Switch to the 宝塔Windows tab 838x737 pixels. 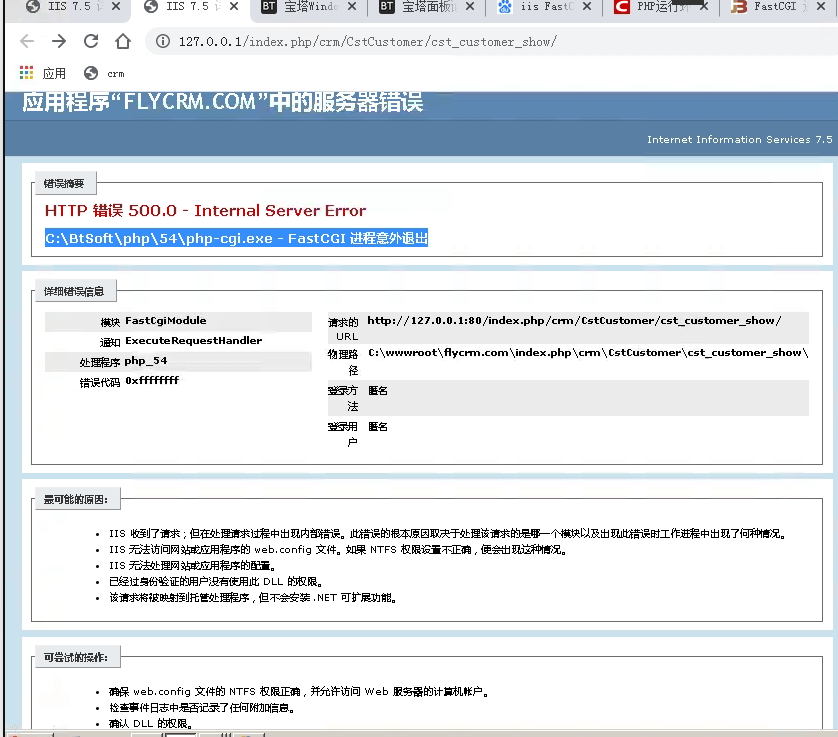coord(310,7)
